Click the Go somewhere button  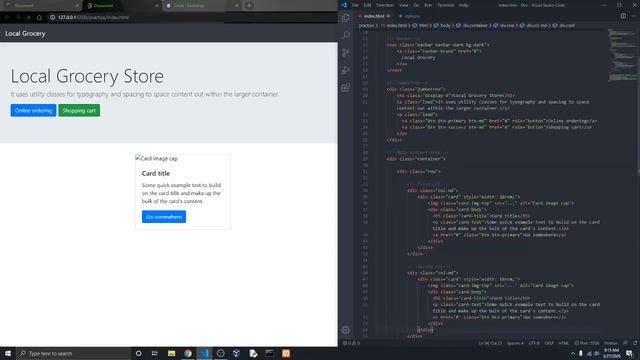(x=164, y=217)
